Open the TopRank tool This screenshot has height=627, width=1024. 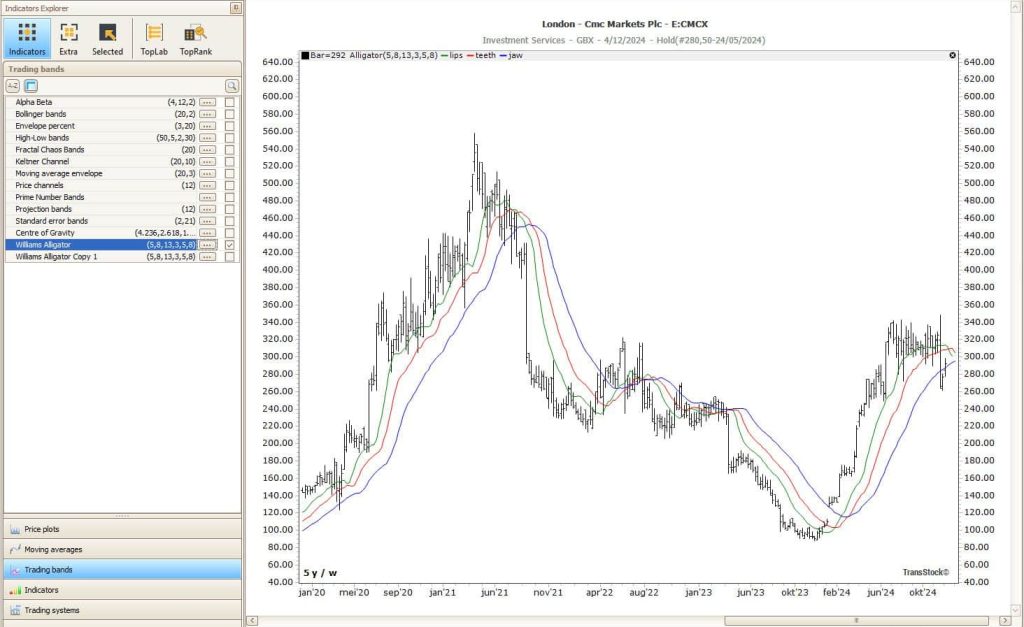195,38
